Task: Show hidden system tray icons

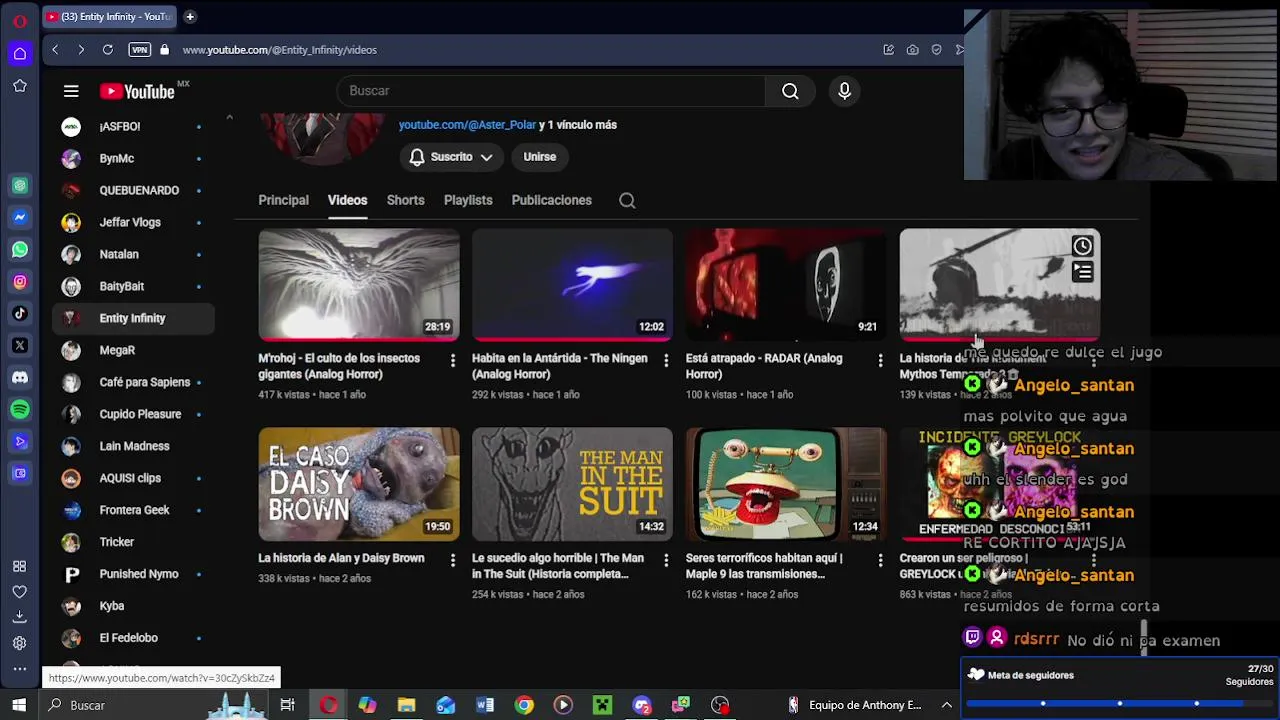Action: pyautogui.click(x=946, y=705)
